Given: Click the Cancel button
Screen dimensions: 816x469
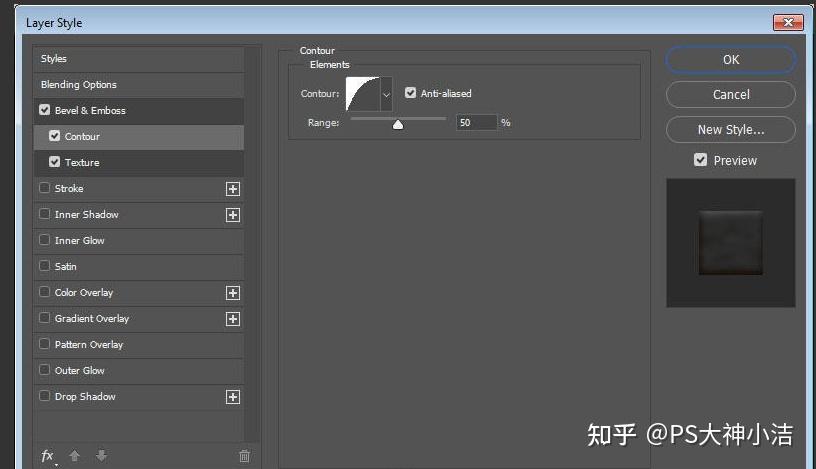Looking at the screenshot, I should point(731,95).
